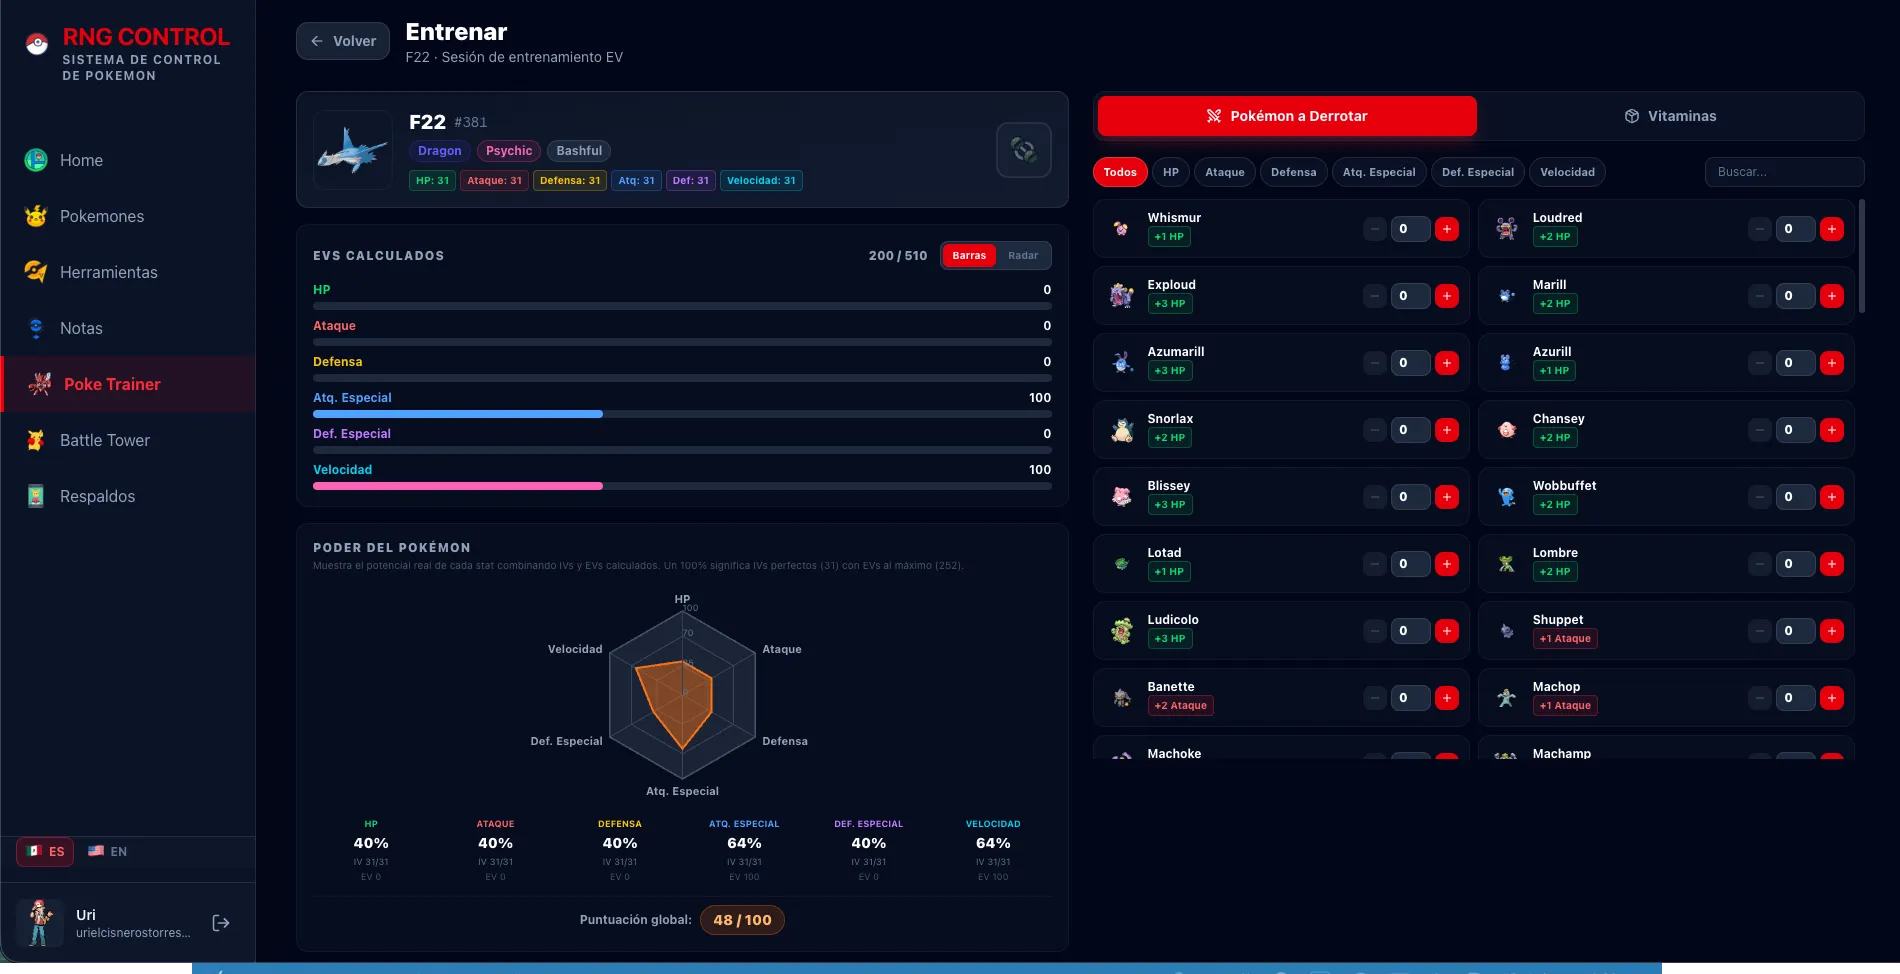Click the reset icon button on F22 card

pyautogui.click(x=1024, y=150)
